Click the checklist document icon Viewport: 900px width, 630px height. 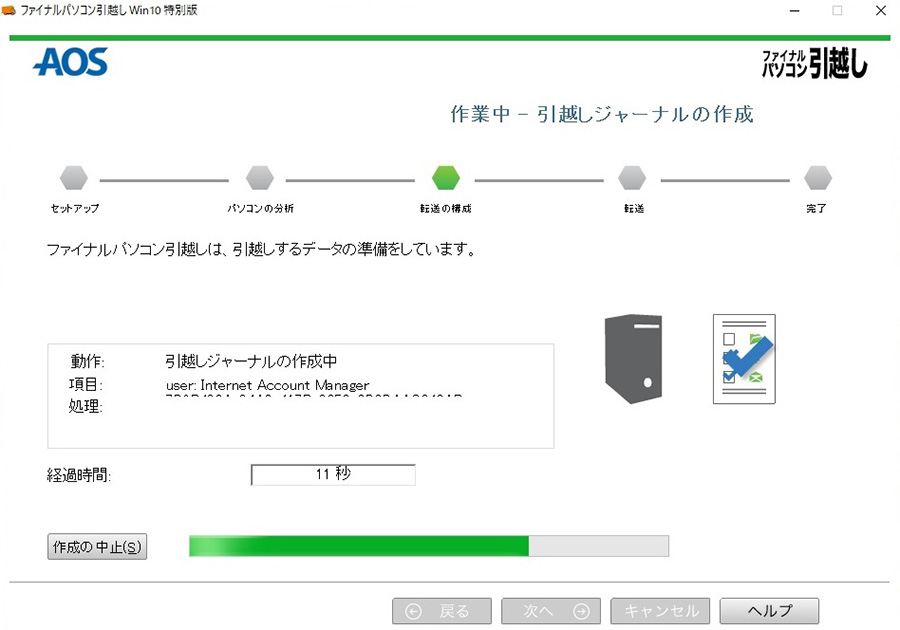point(744,359)
